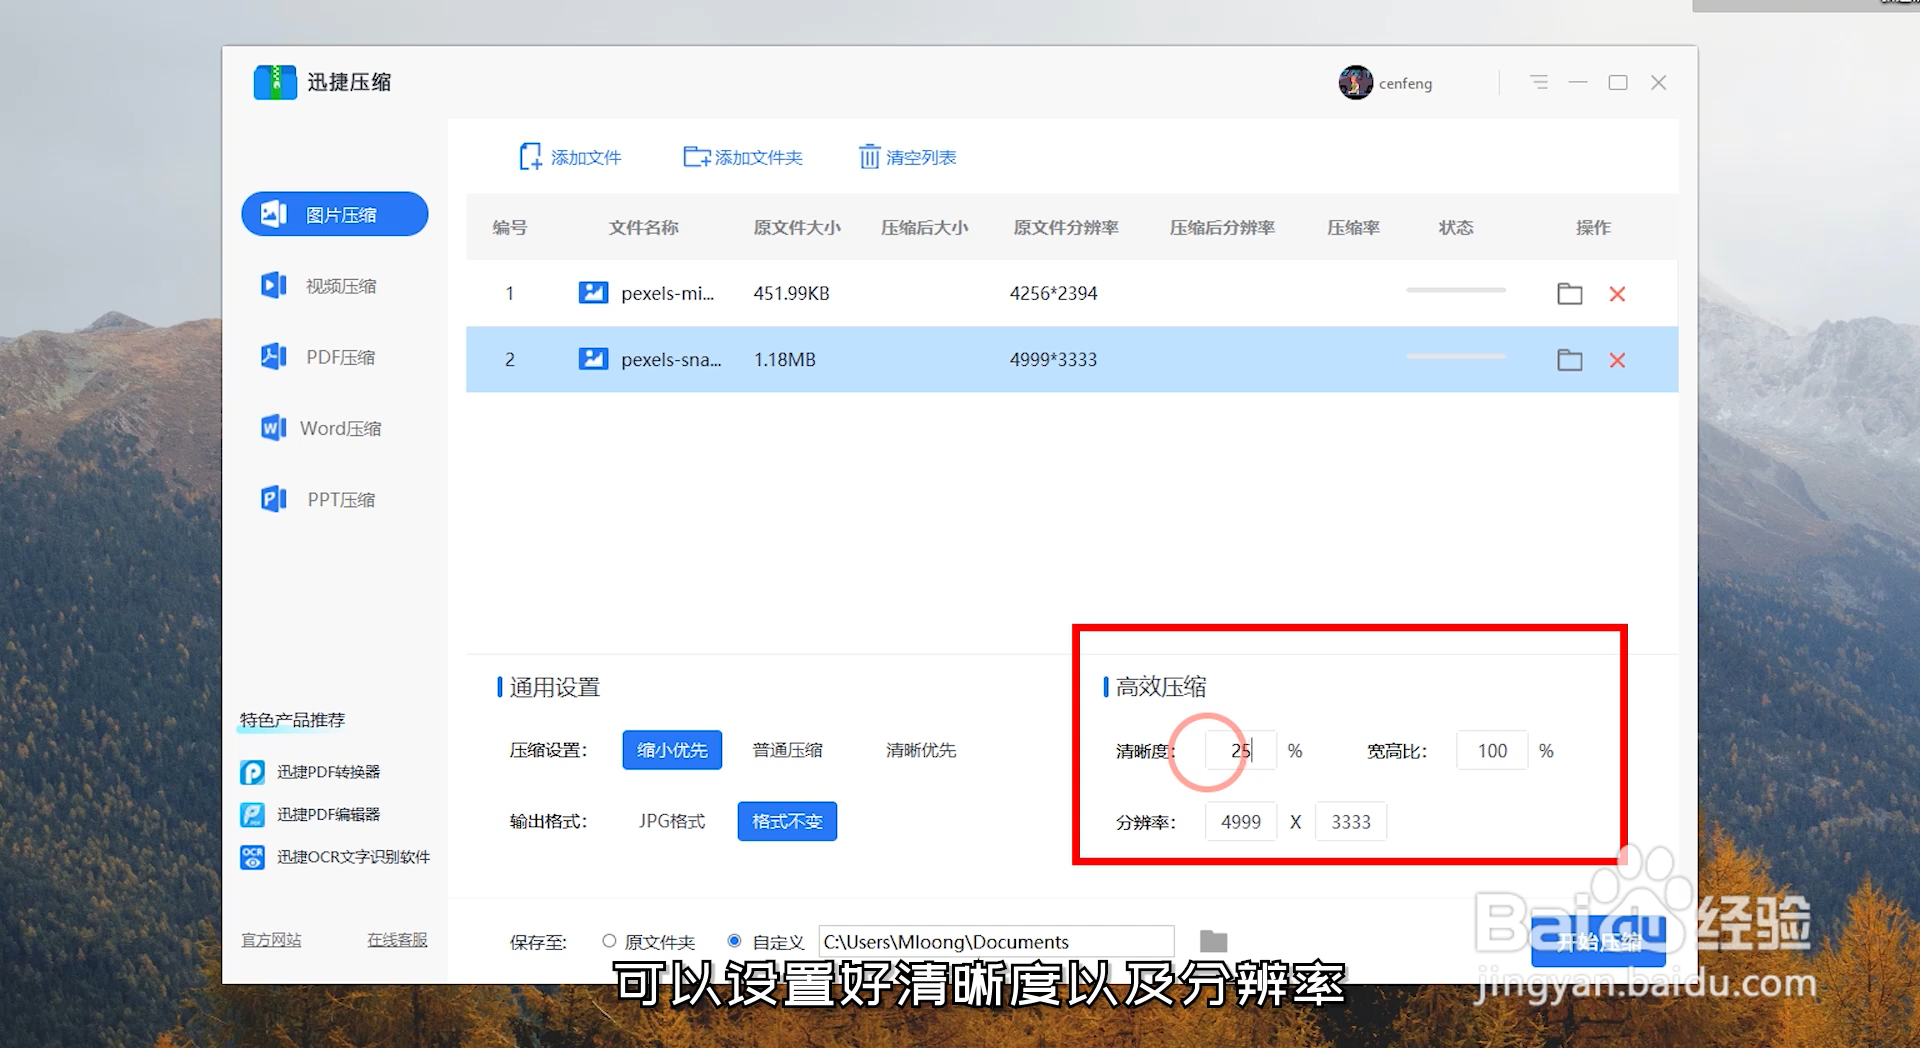1920x1048 pixels.
Task: Open the 官方网站 link
Action: [x=271, y=940]
